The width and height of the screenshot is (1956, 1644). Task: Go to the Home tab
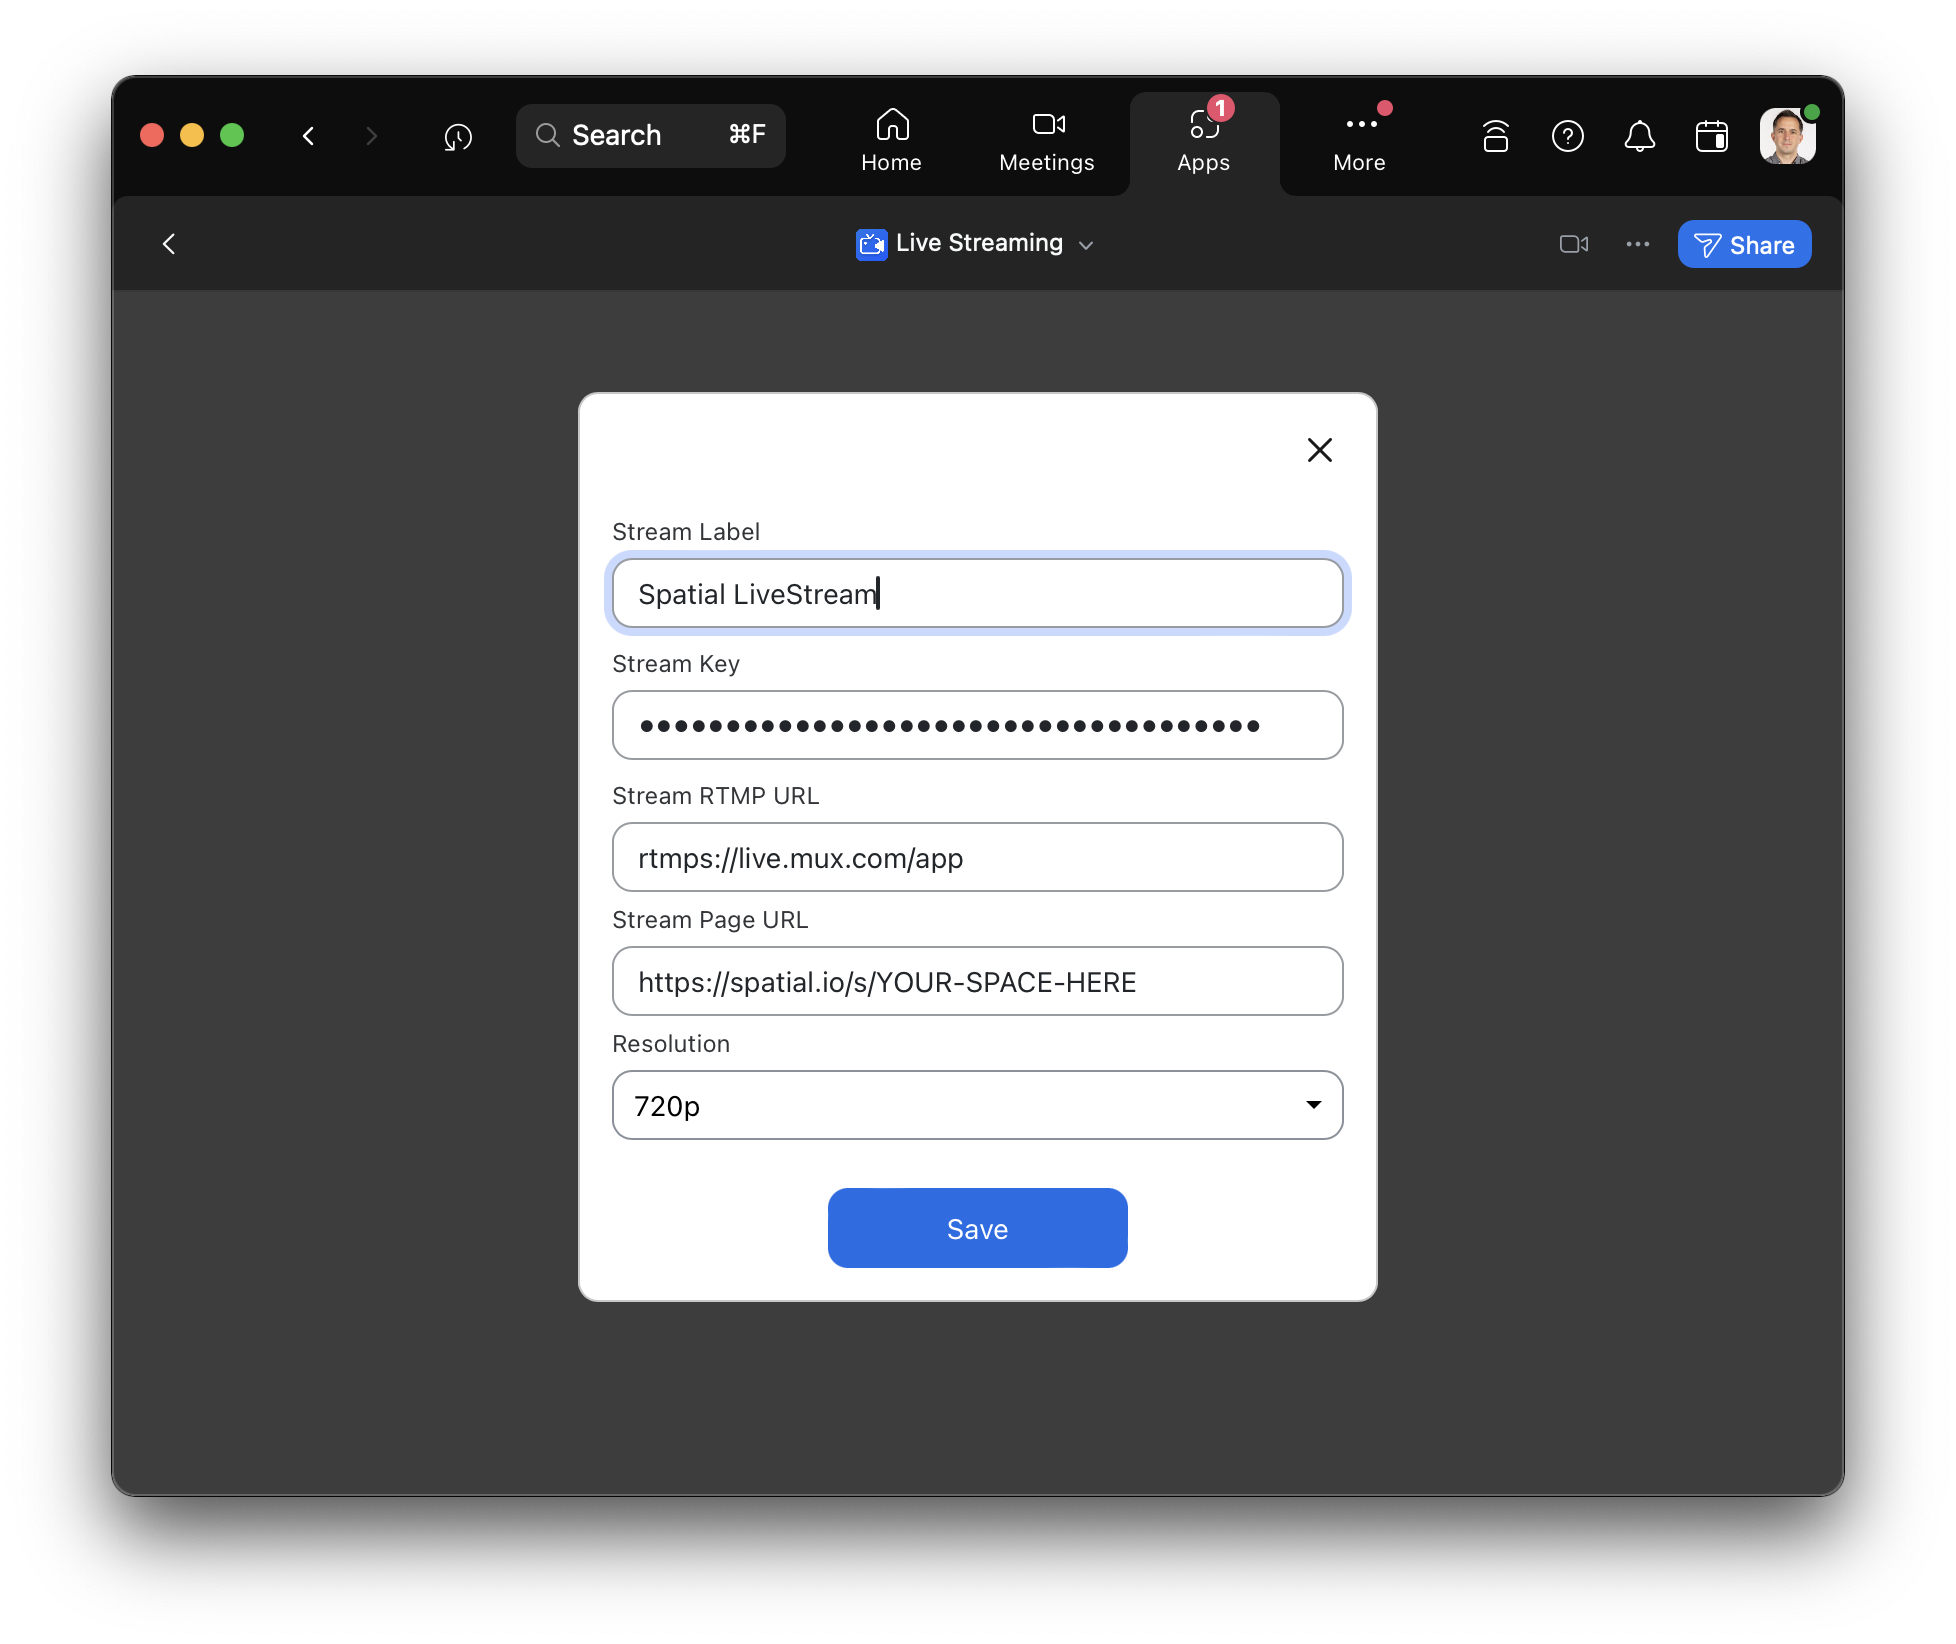[x=891, y=142]
